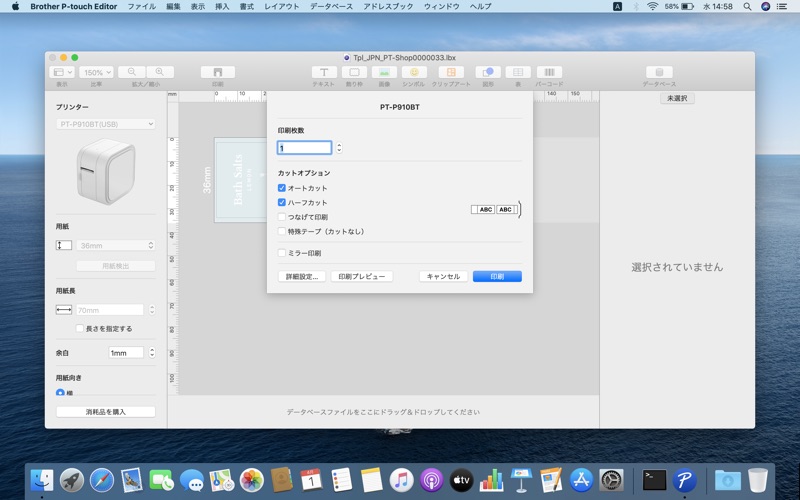
Task: Open System Preferences in the Dock
Action: click(x=611, y=480)
